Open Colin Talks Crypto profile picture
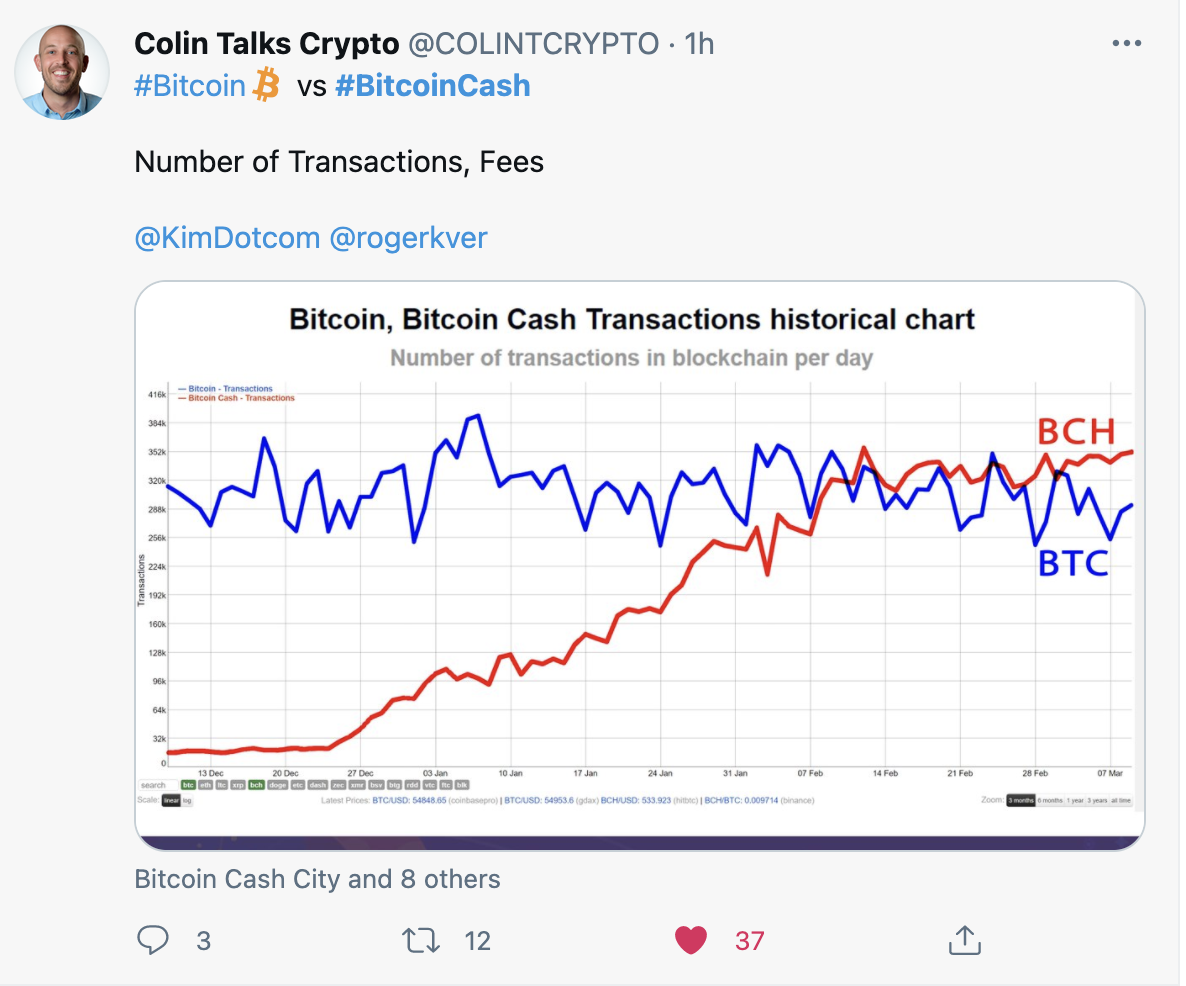 (x=62, y=72)
